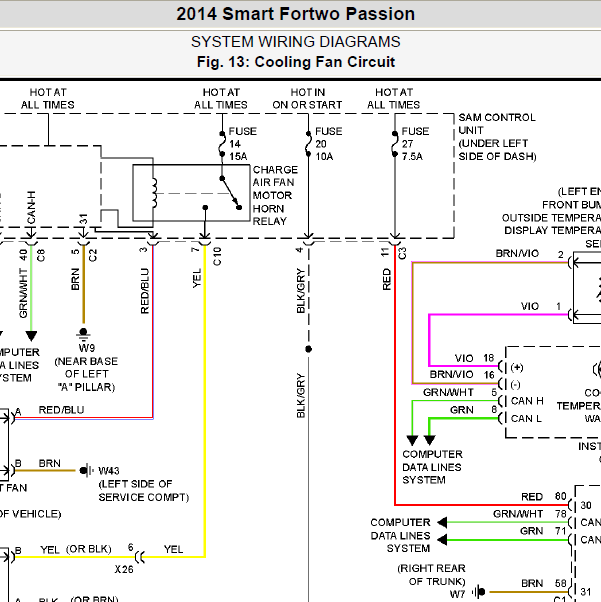
Task: Click the Fuse 27 squiggle symbol
Action: tap(395, 144)
